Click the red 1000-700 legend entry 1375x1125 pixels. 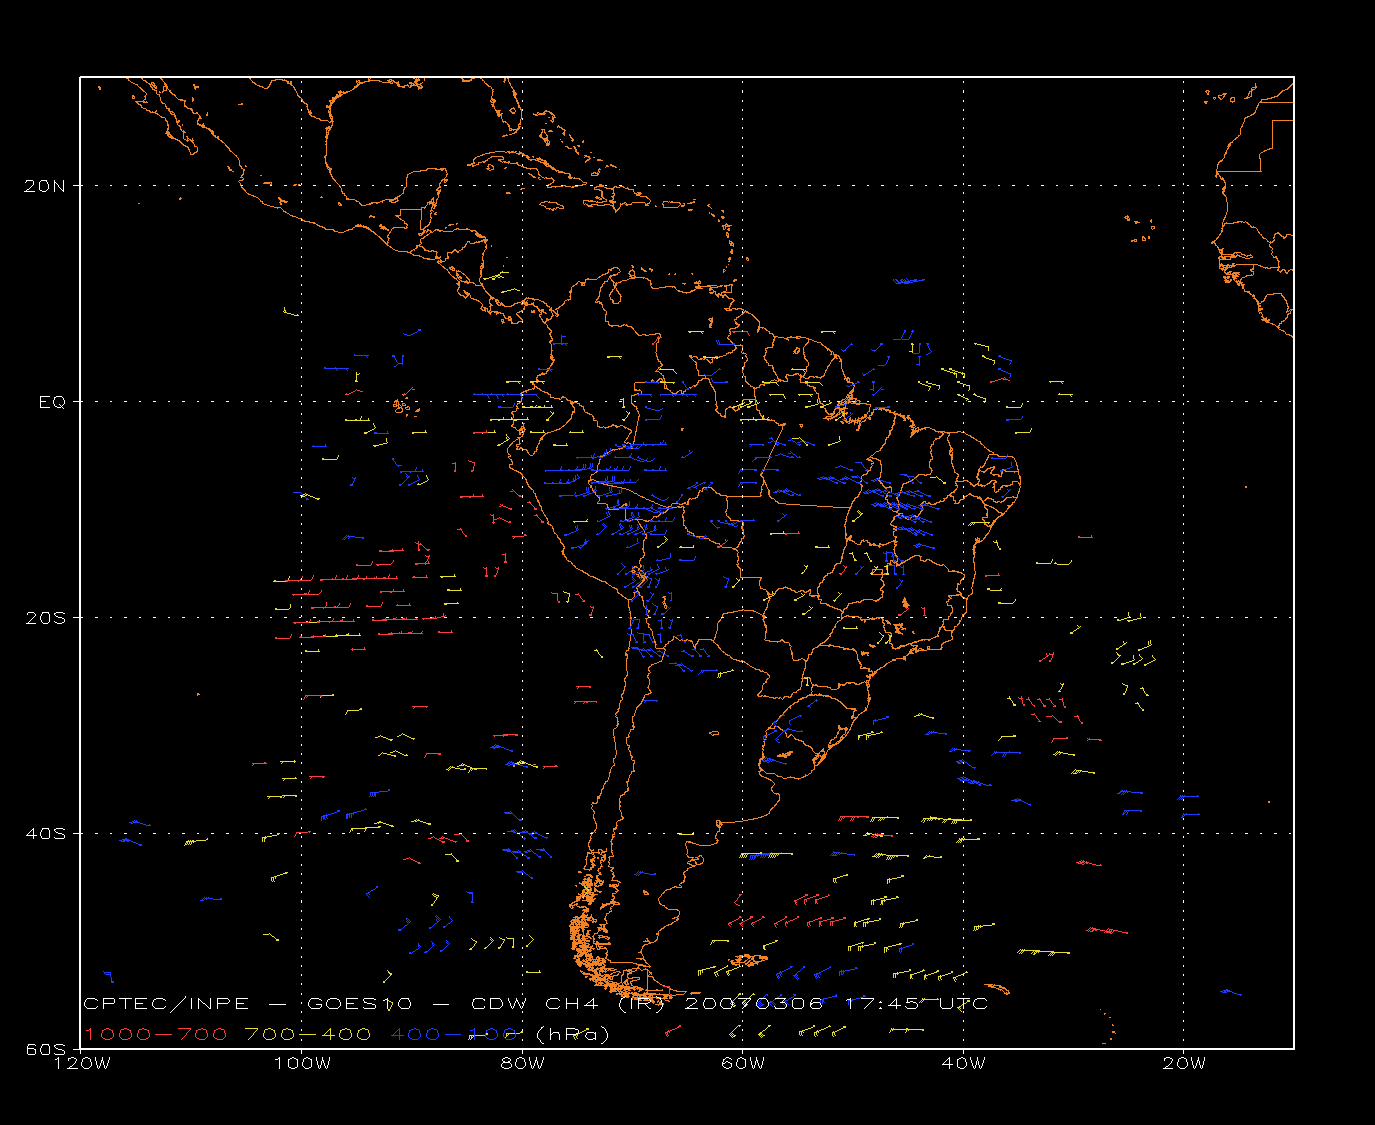(156, 1034)
